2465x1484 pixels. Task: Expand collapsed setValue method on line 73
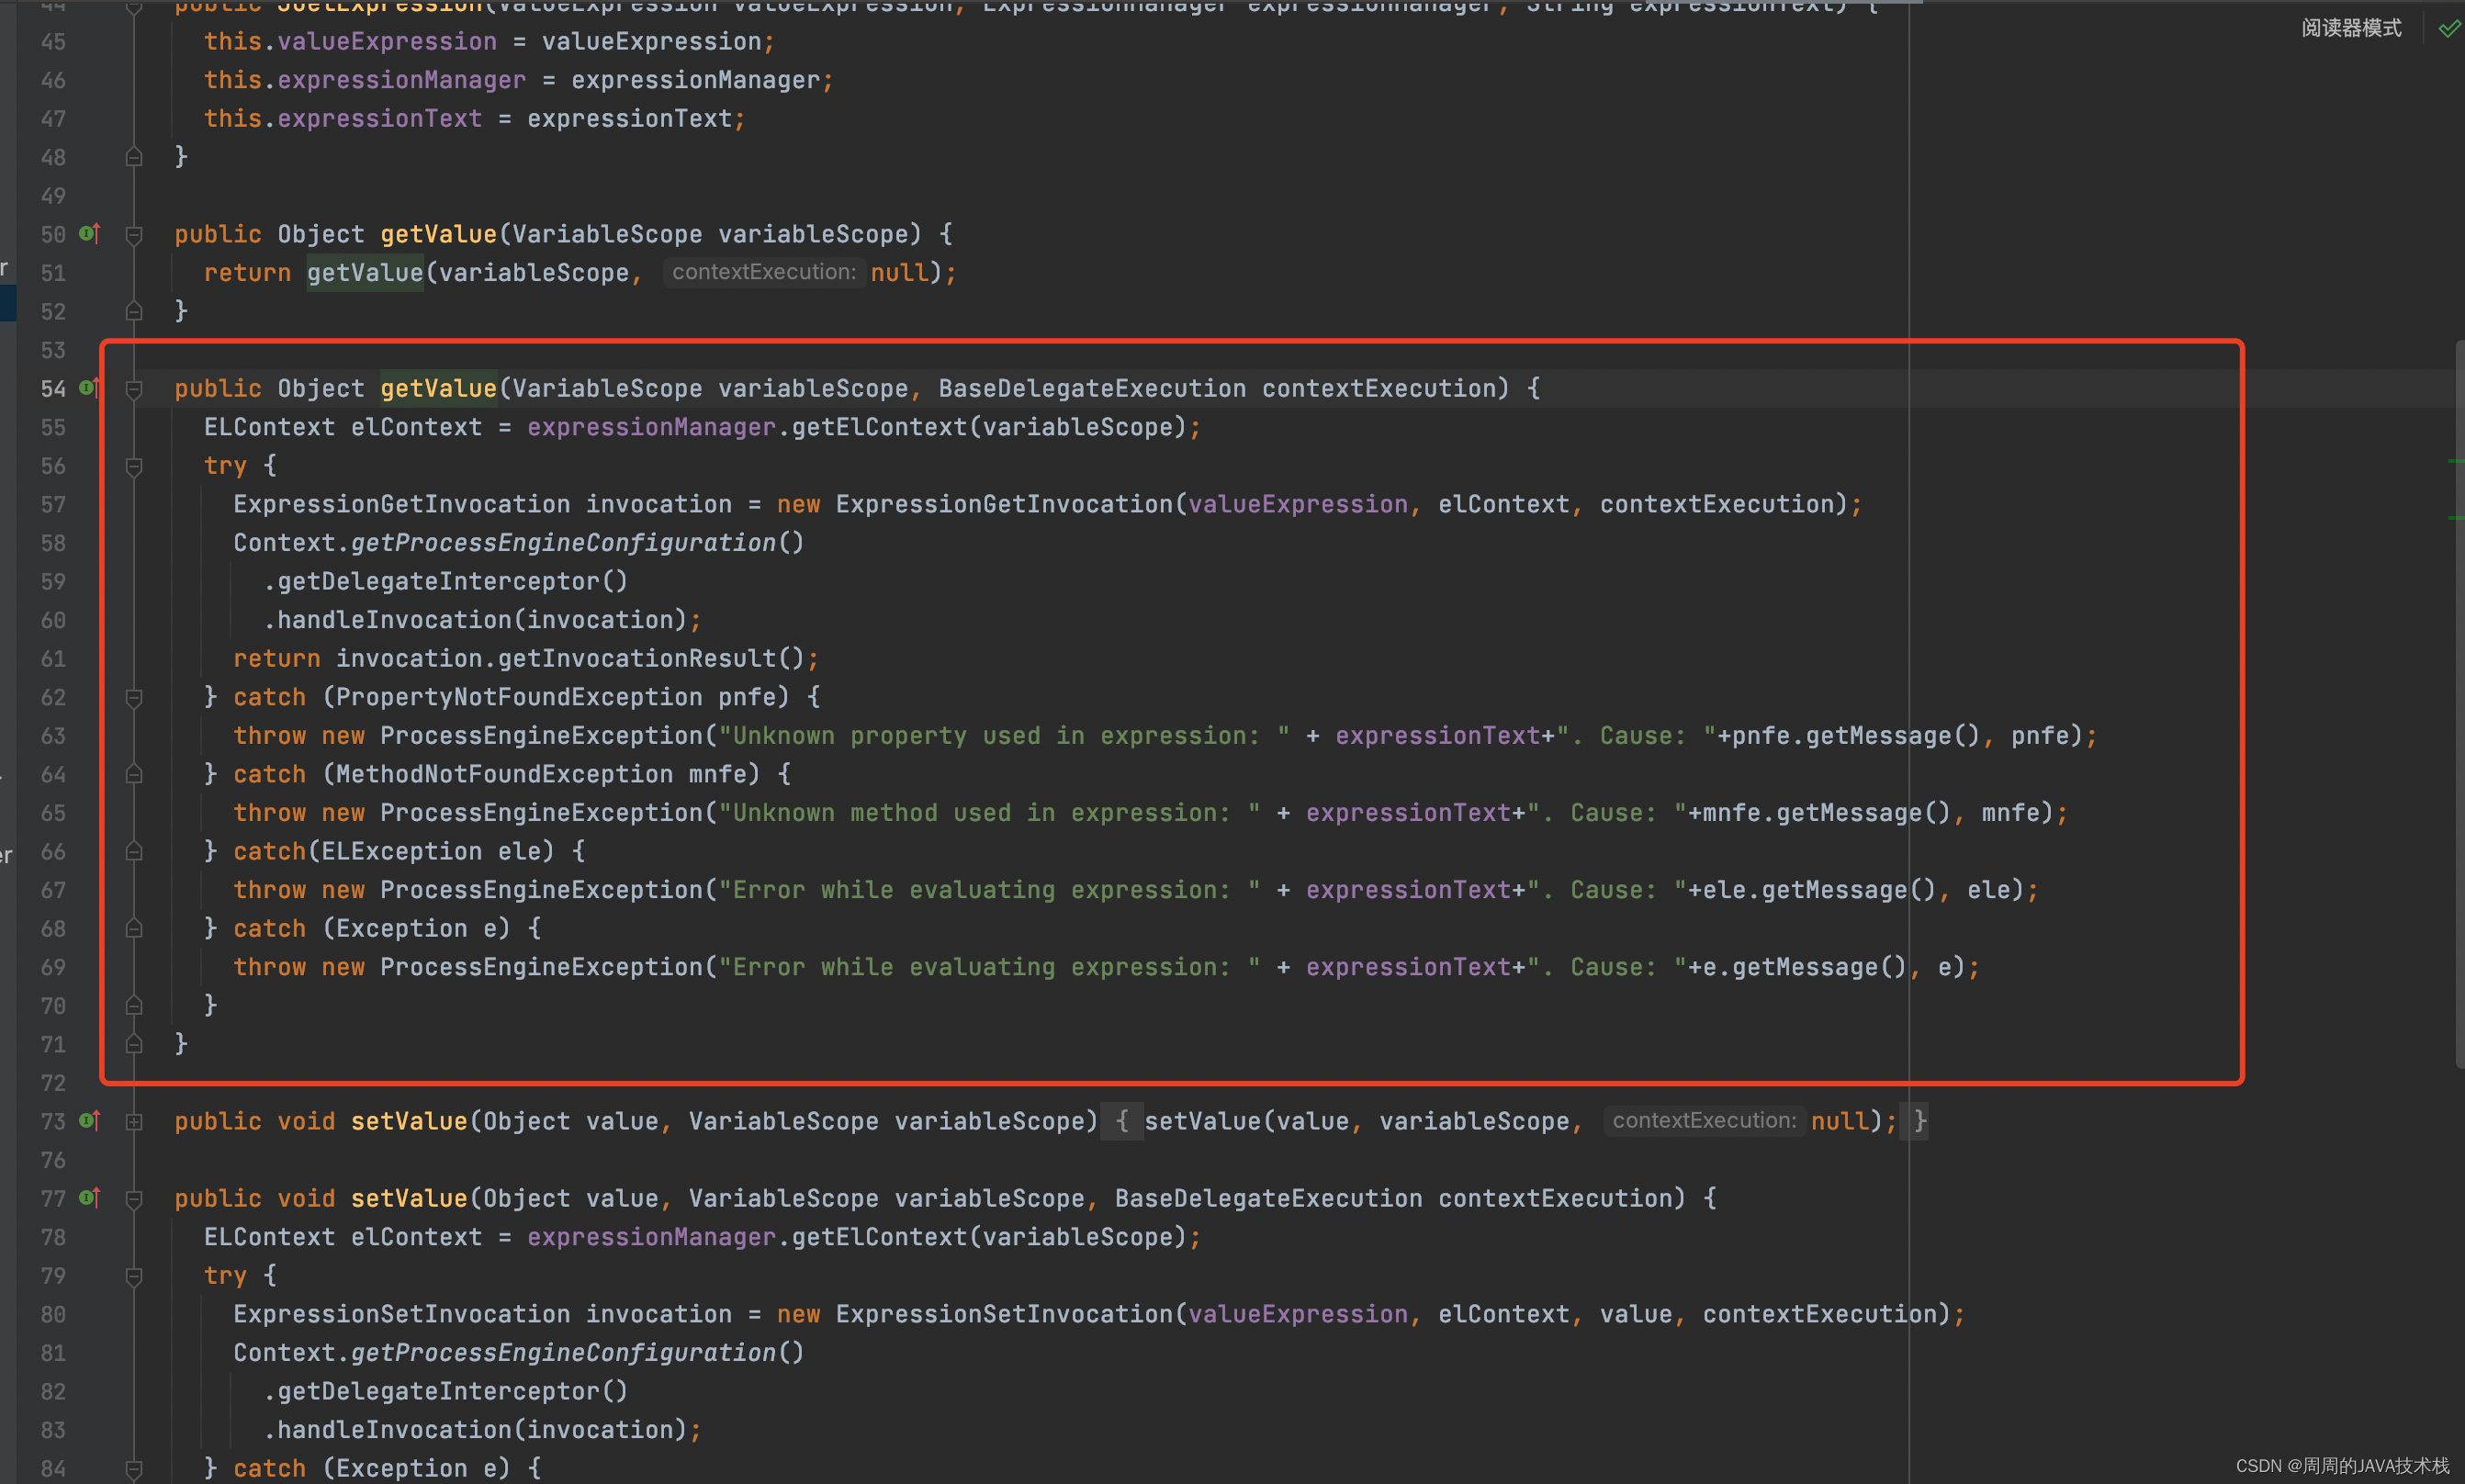[134, 1122]
